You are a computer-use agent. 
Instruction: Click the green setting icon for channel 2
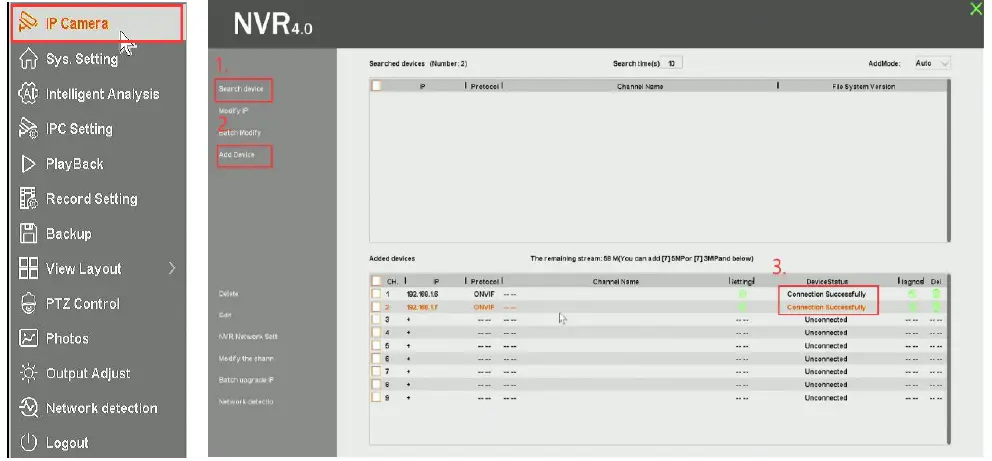[x=742, y=307]
